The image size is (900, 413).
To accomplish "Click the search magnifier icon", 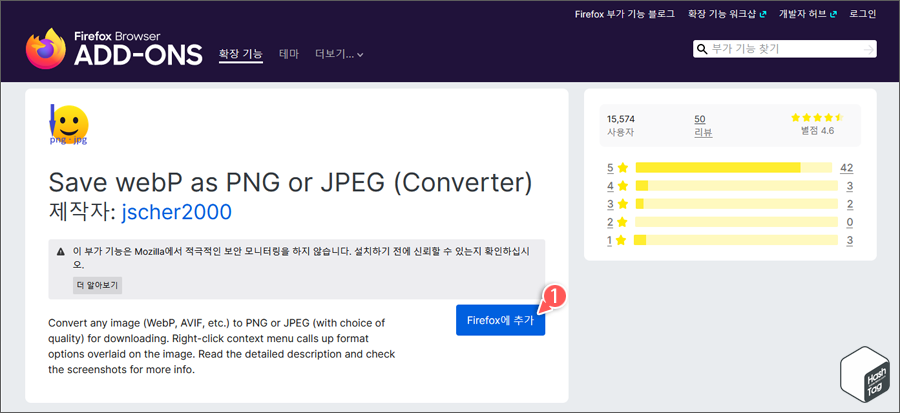I will 701,49.
